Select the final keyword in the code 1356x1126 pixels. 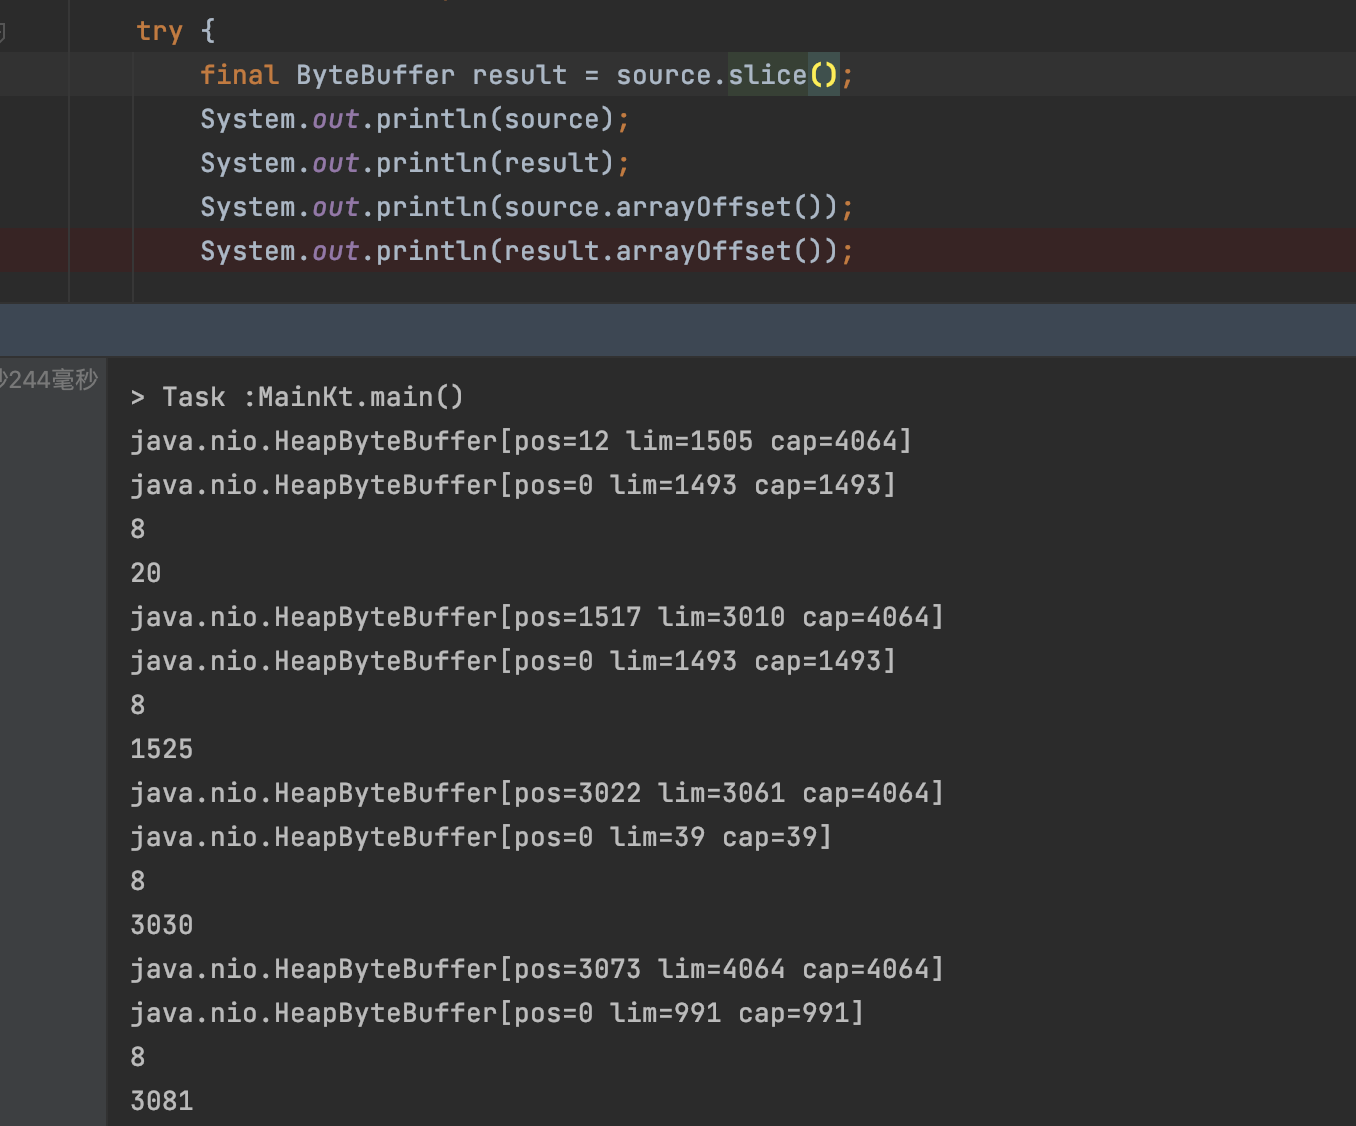(x=239, y=74)
